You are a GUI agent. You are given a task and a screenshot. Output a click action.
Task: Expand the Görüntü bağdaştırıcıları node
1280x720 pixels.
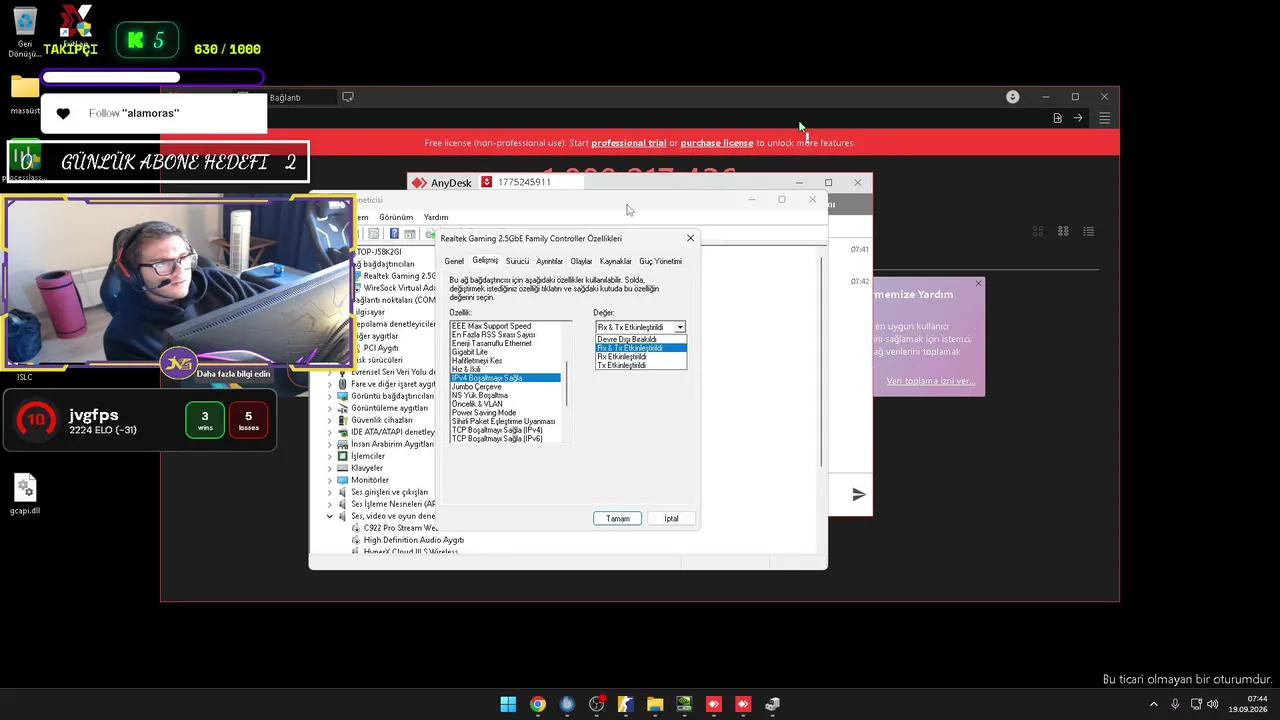coord(330,396)
